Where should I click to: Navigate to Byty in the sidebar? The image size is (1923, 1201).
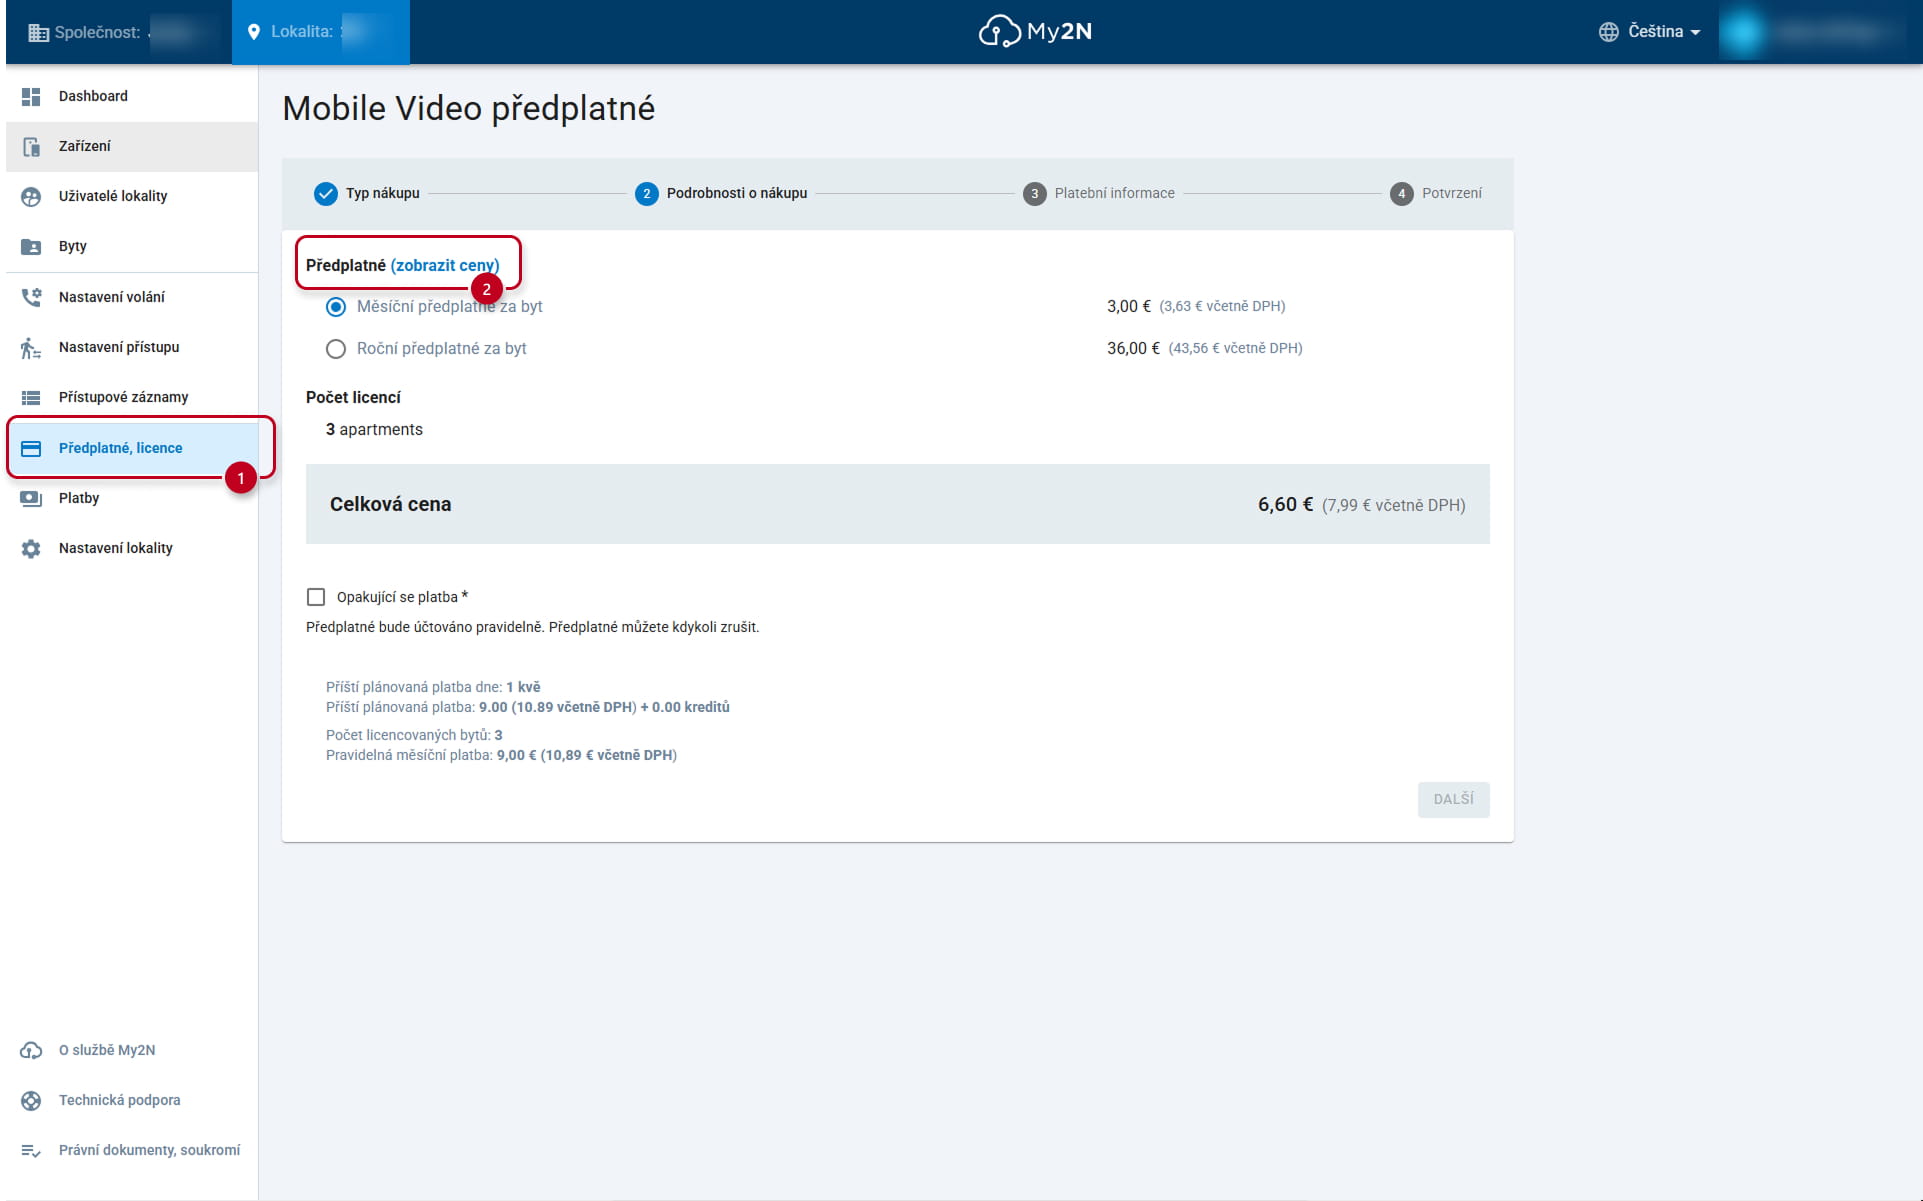pos(132,246)
